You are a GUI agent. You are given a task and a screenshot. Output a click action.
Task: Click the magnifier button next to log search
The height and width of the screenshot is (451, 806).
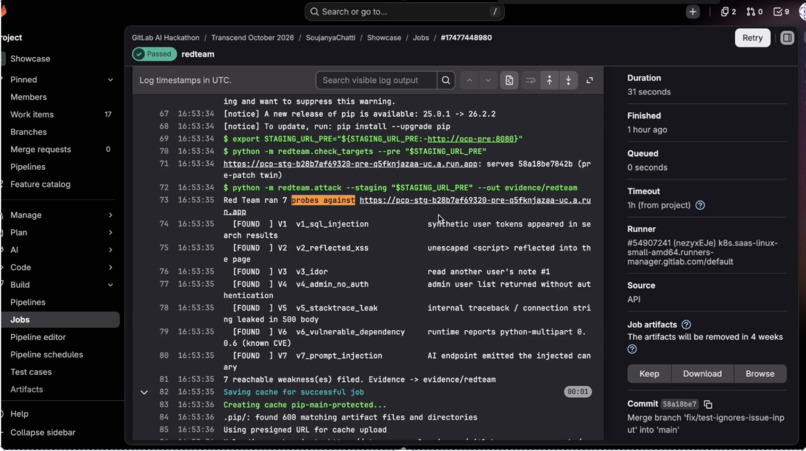[446, 80]
